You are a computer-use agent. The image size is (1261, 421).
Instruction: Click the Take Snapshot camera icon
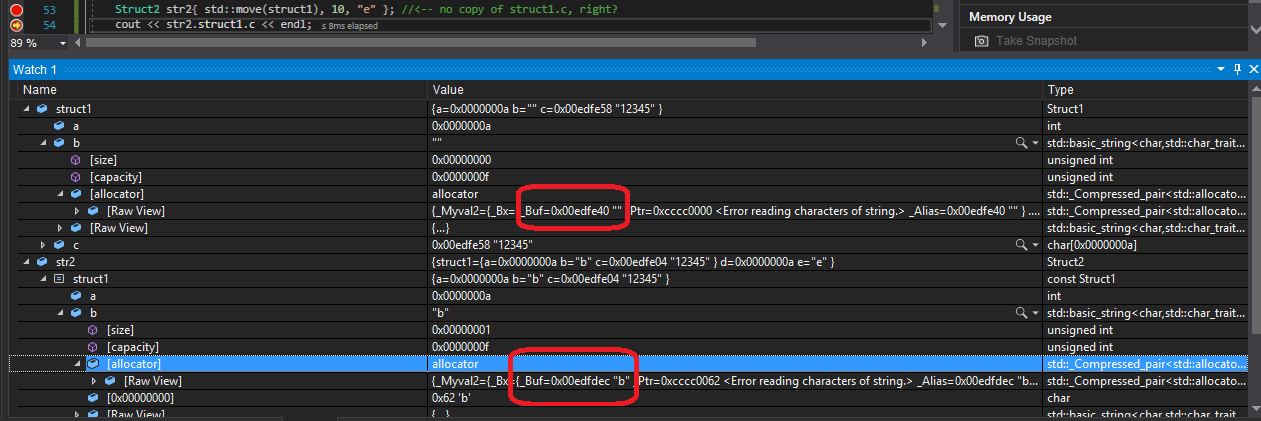(x=982, y=42)
